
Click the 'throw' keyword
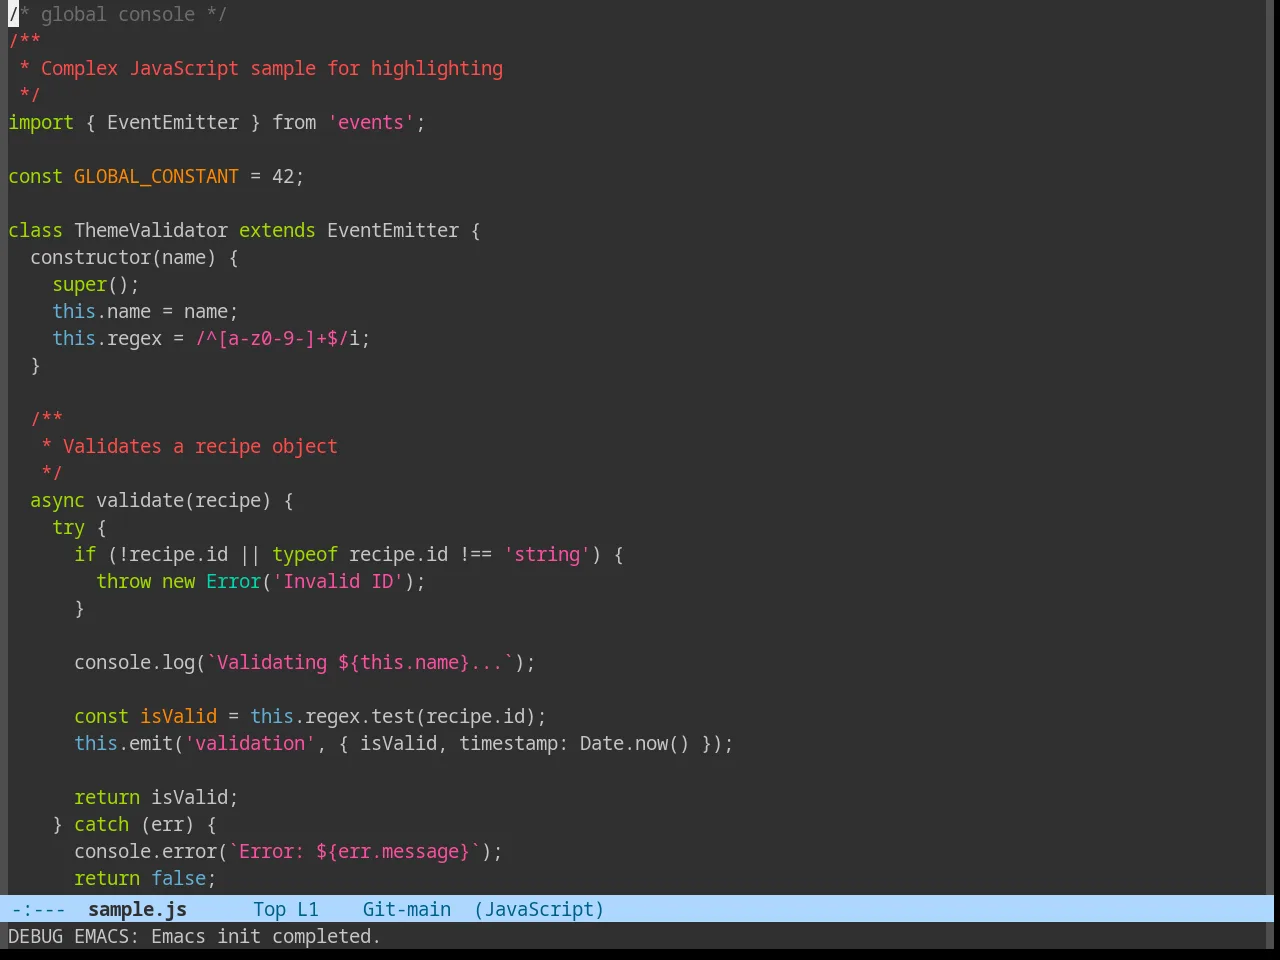123,581
